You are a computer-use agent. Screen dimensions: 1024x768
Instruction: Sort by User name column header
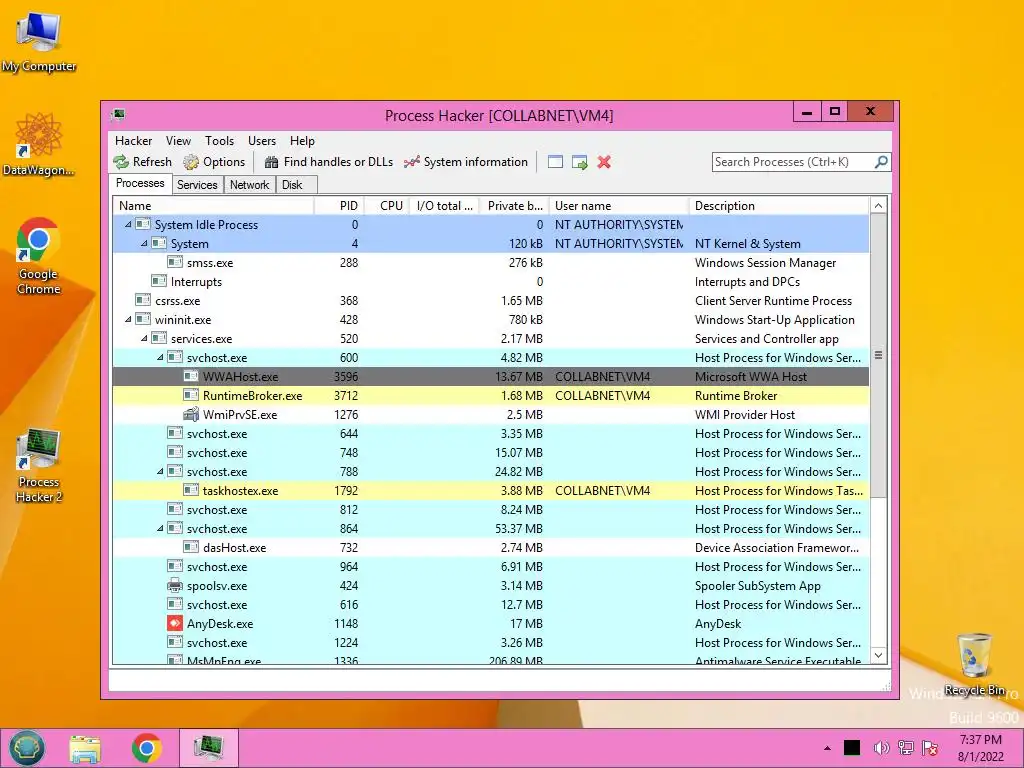[619, 206]
